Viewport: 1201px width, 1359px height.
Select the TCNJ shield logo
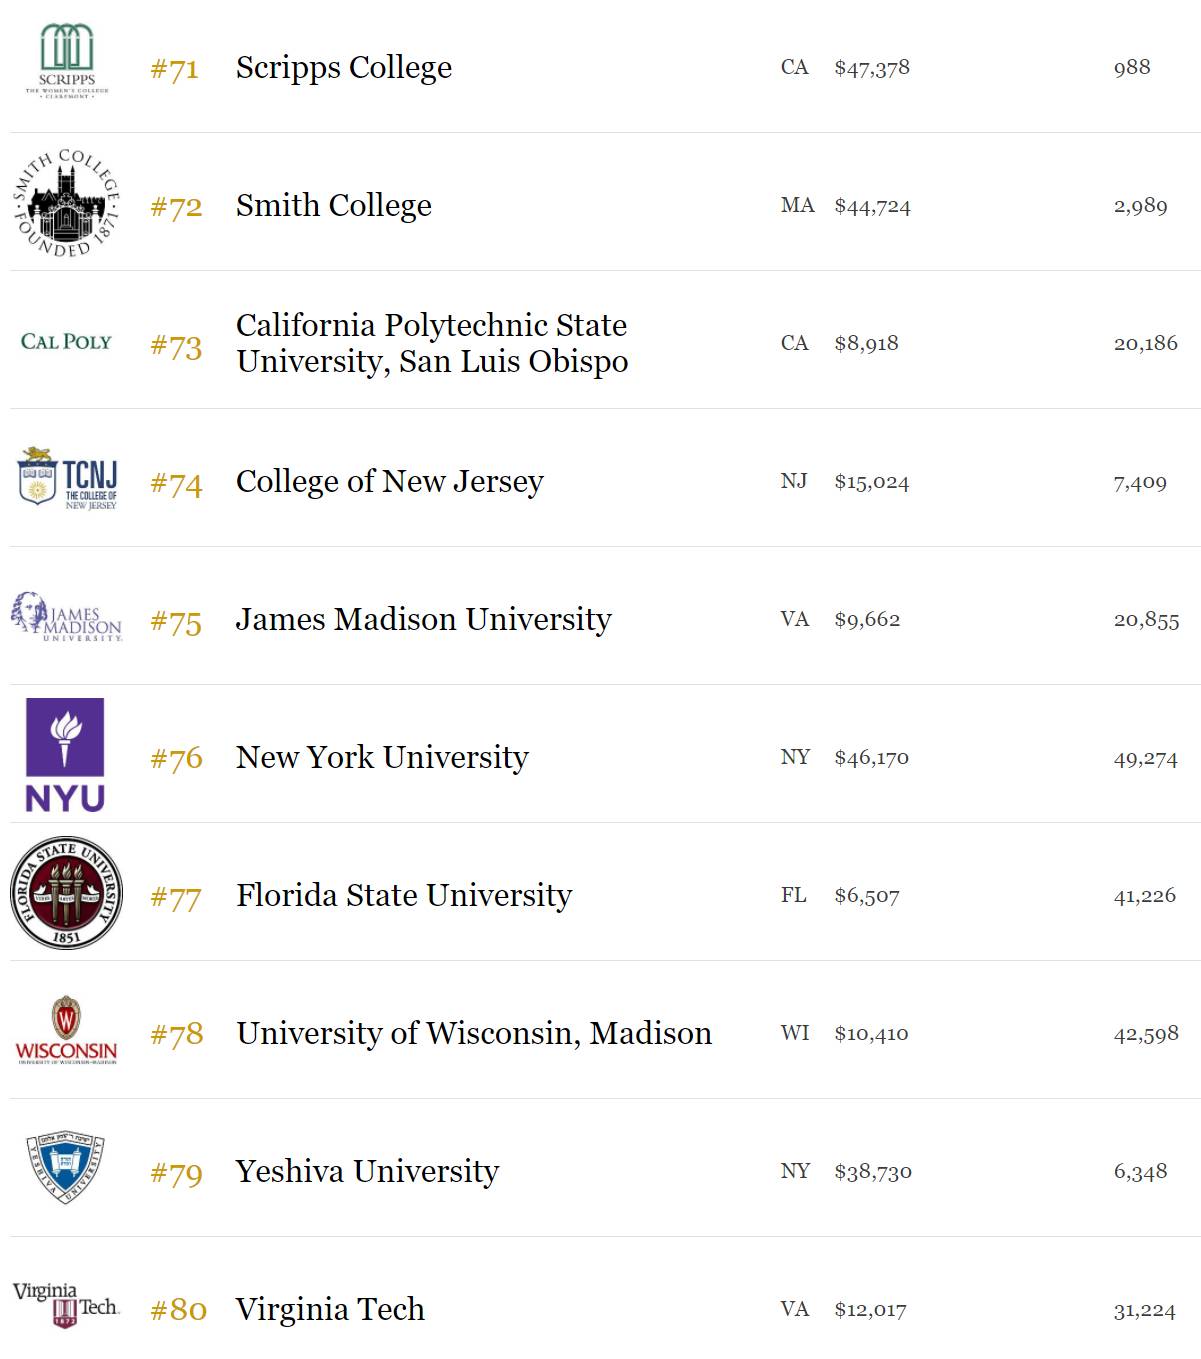[67, 479]
